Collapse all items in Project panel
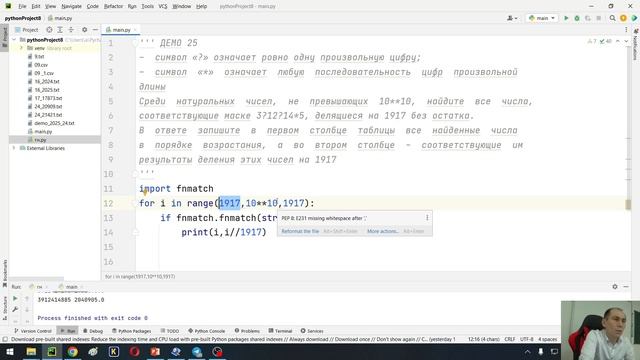 pyautogui.click(x=71, y=30)
